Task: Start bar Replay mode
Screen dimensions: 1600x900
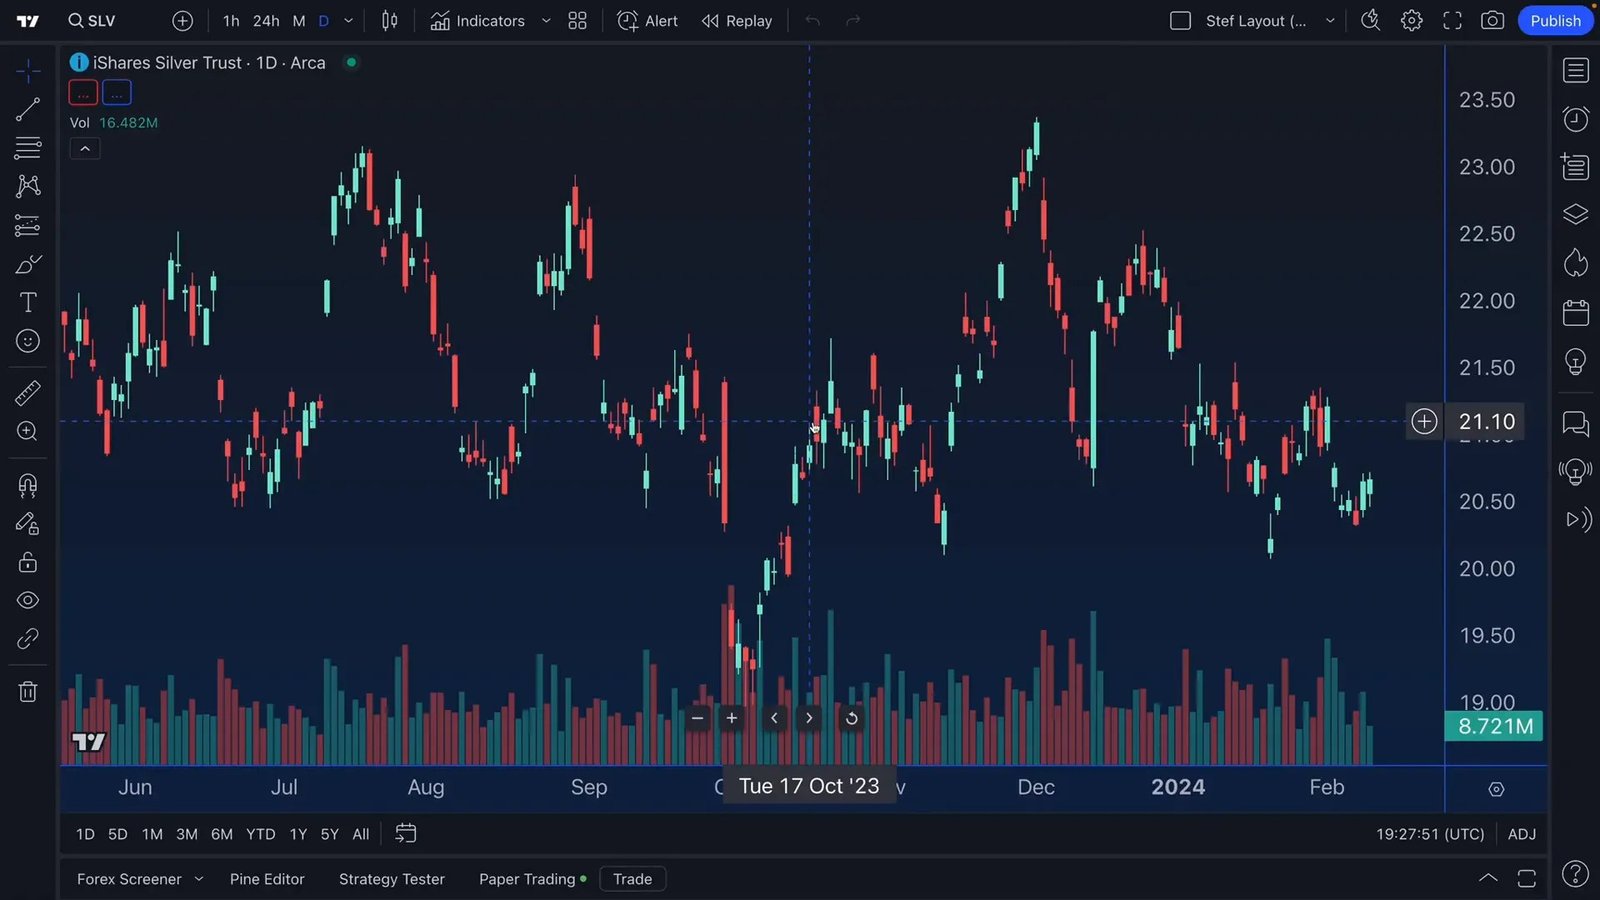Action: click(x=737, y=21)
